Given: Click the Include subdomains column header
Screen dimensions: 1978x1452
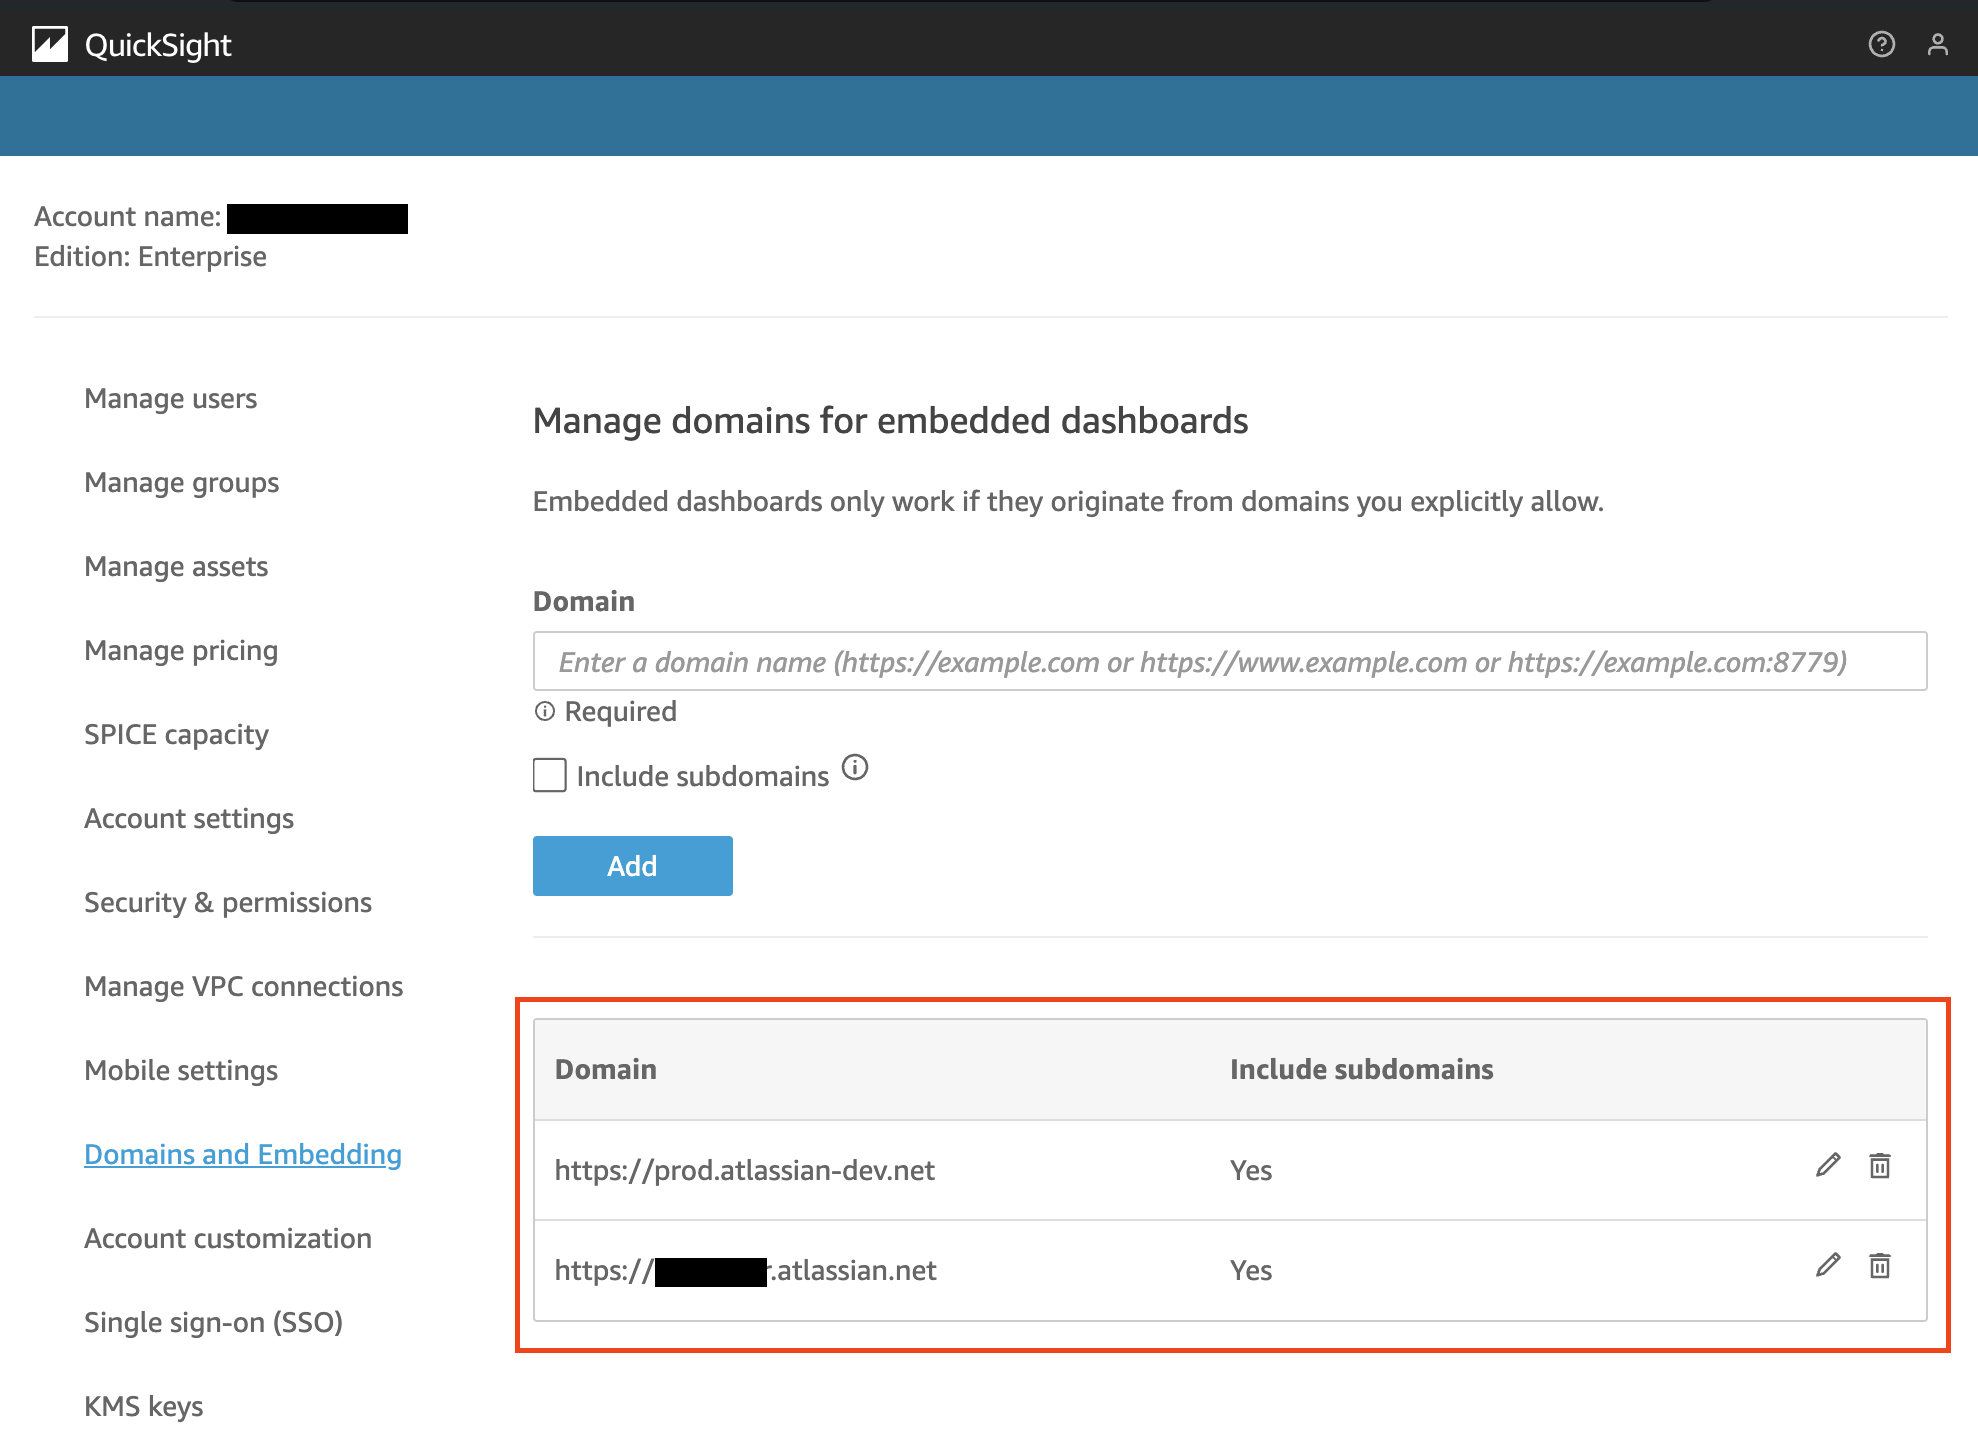Looking at the screenshot, I should coord(1362,1070).
